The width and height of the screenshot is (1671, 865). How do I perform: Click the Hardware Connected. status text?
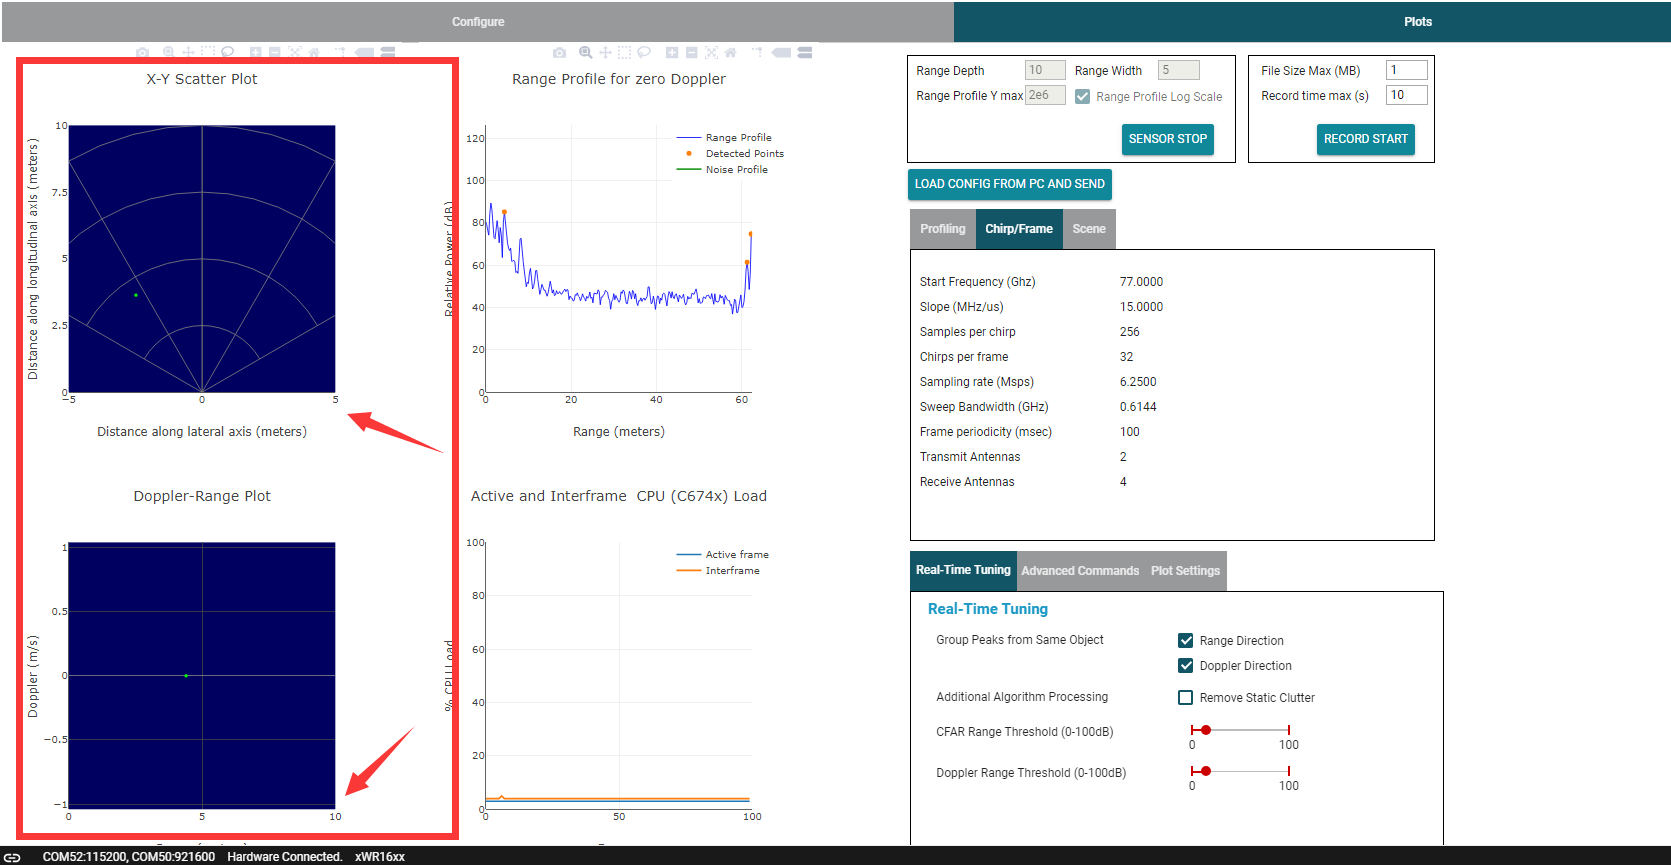coord(285,857)
